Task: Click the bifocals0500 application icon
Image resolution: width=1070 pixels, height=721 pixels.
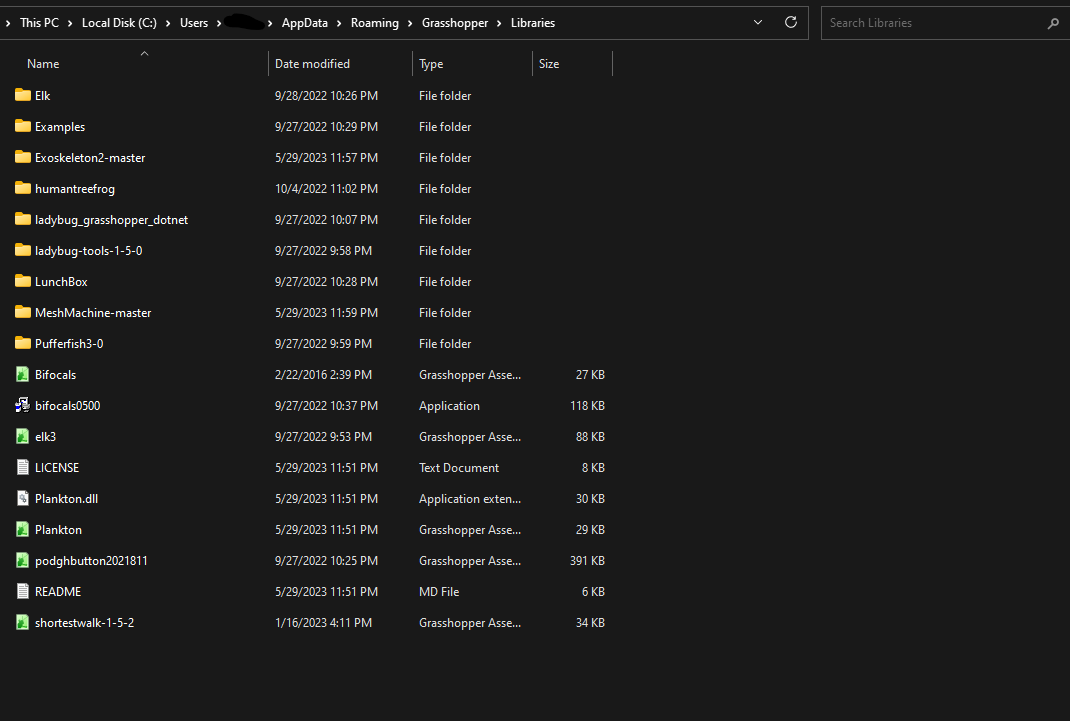Action: pyautogui.click(x=23, y=405)
